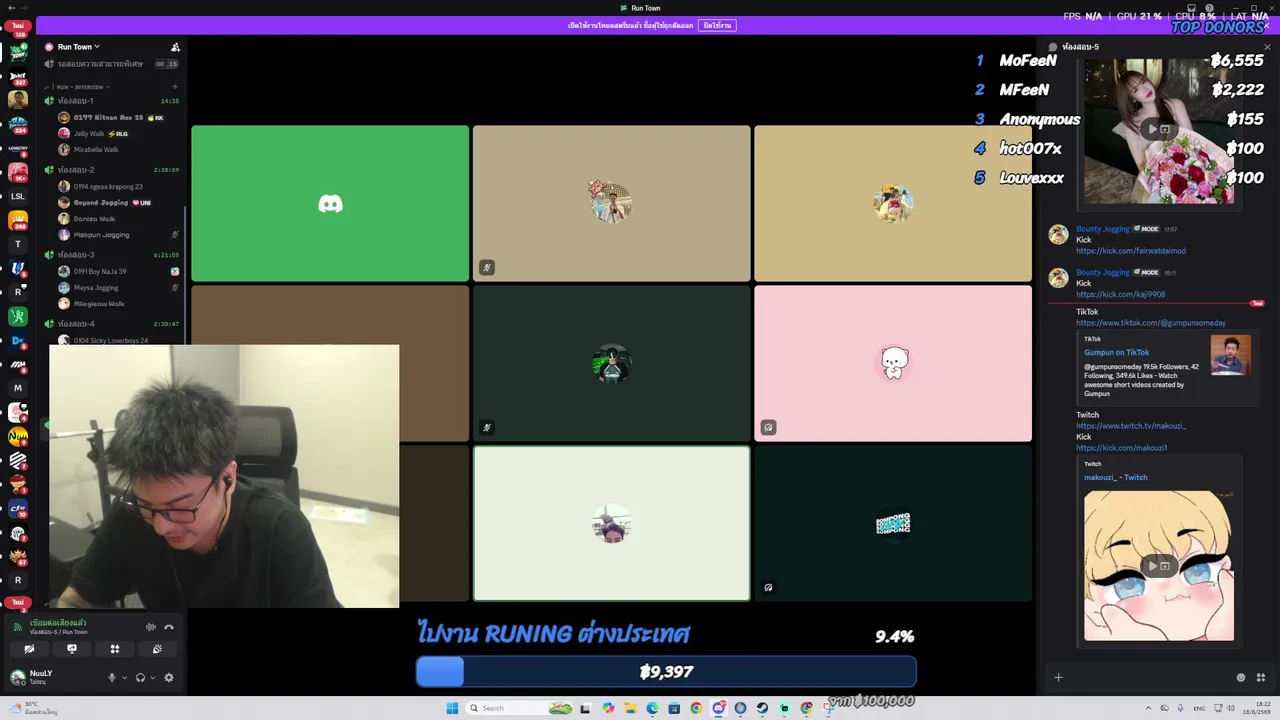Click the button in the purple notice bar
Image resolution: width=1280 pixels, height=720 pixels.
tap(717, 25)
